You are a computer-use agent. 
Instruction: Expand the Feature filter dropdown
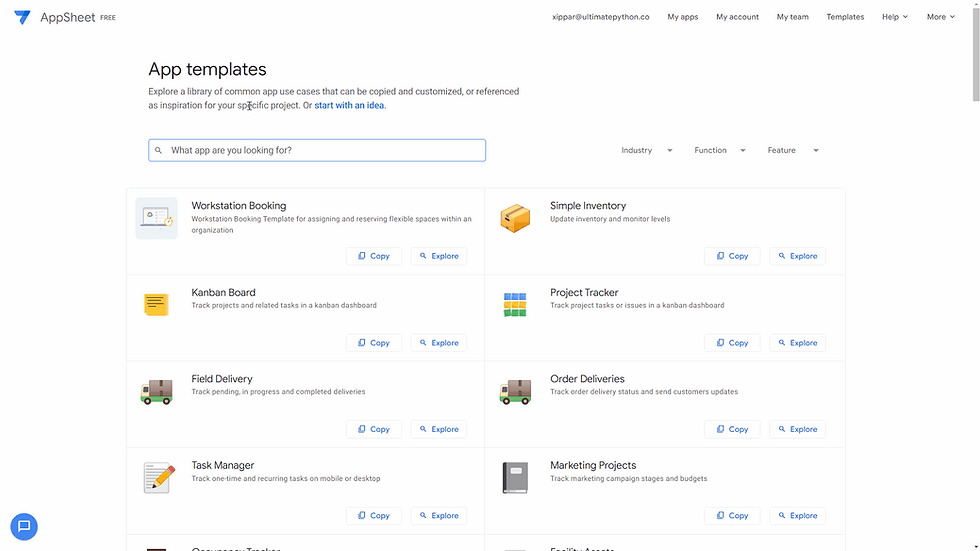tap(793, 150)
